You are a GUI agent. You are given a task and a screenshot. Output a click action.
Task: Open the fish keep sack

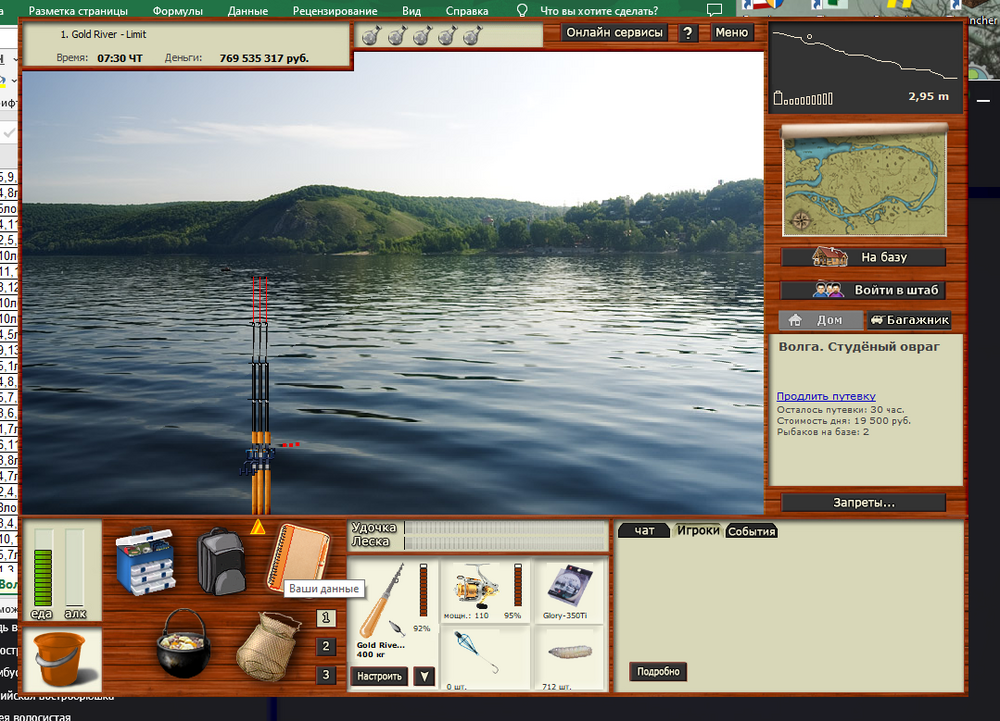[x=267, y=646]
